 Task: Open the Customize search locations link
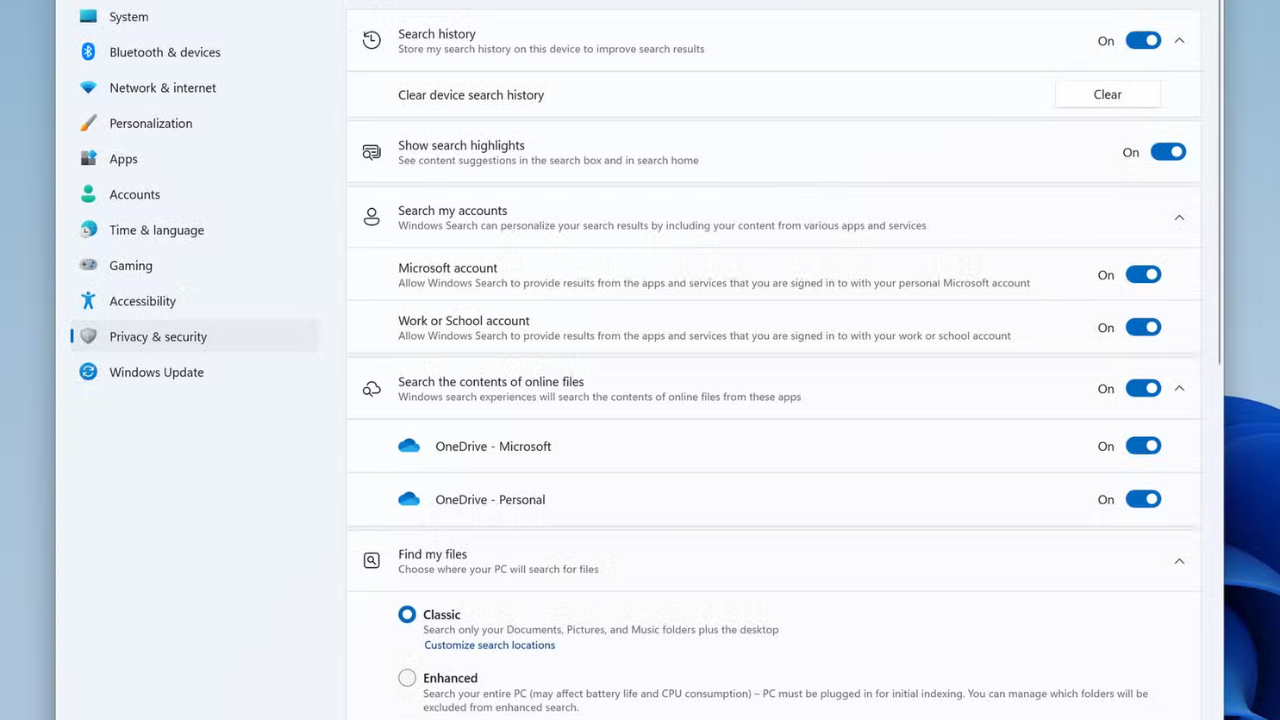coord(489,645)
